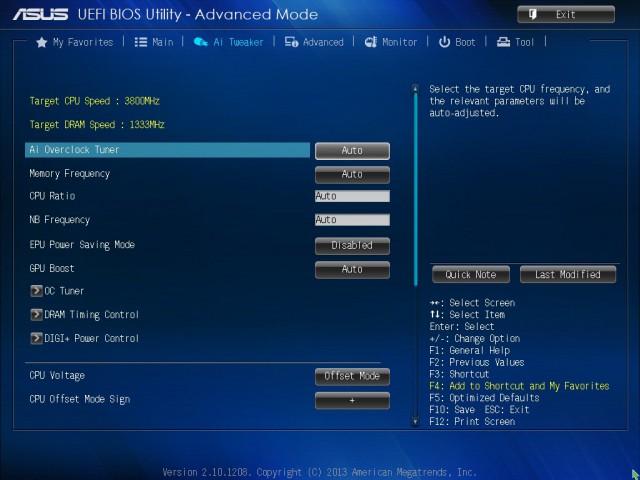640x480 pixels.
Task: Switch to the Main tab
Action: [154, 42]
